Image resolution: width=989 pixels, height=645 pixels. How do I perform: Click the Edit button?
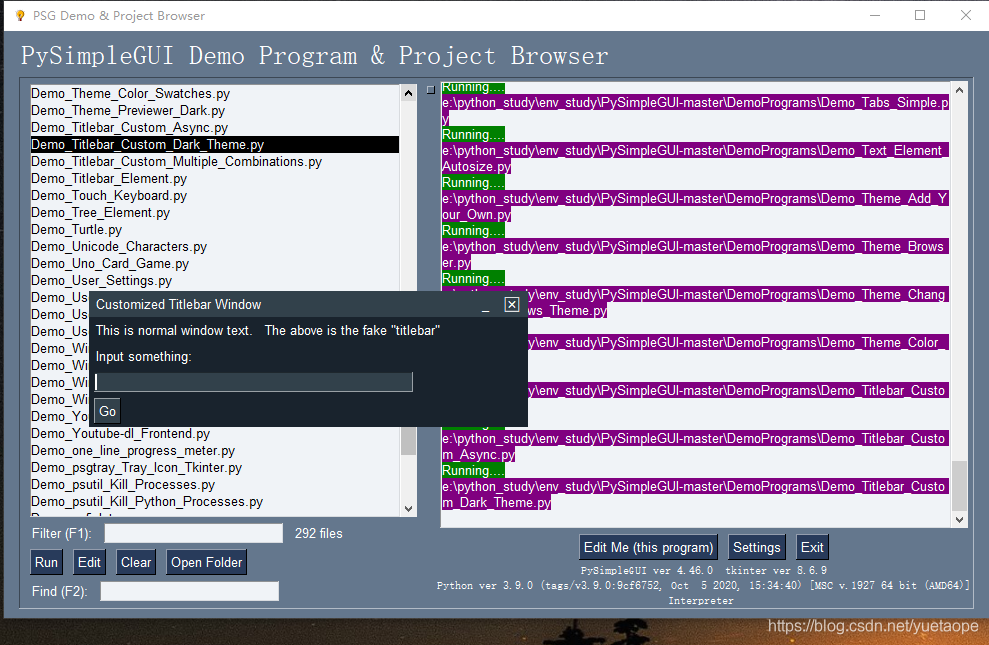pos(89,562)
